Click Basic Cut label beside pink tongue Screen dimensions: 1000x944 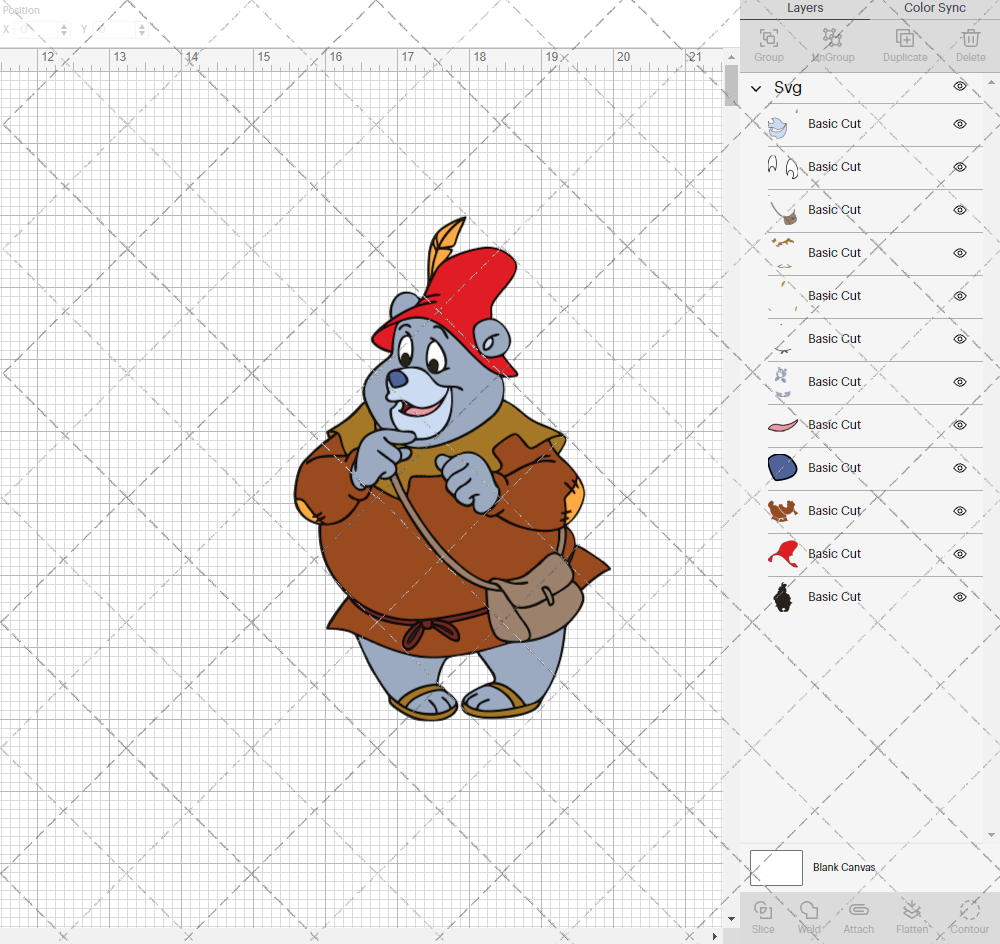coord(834,425)
